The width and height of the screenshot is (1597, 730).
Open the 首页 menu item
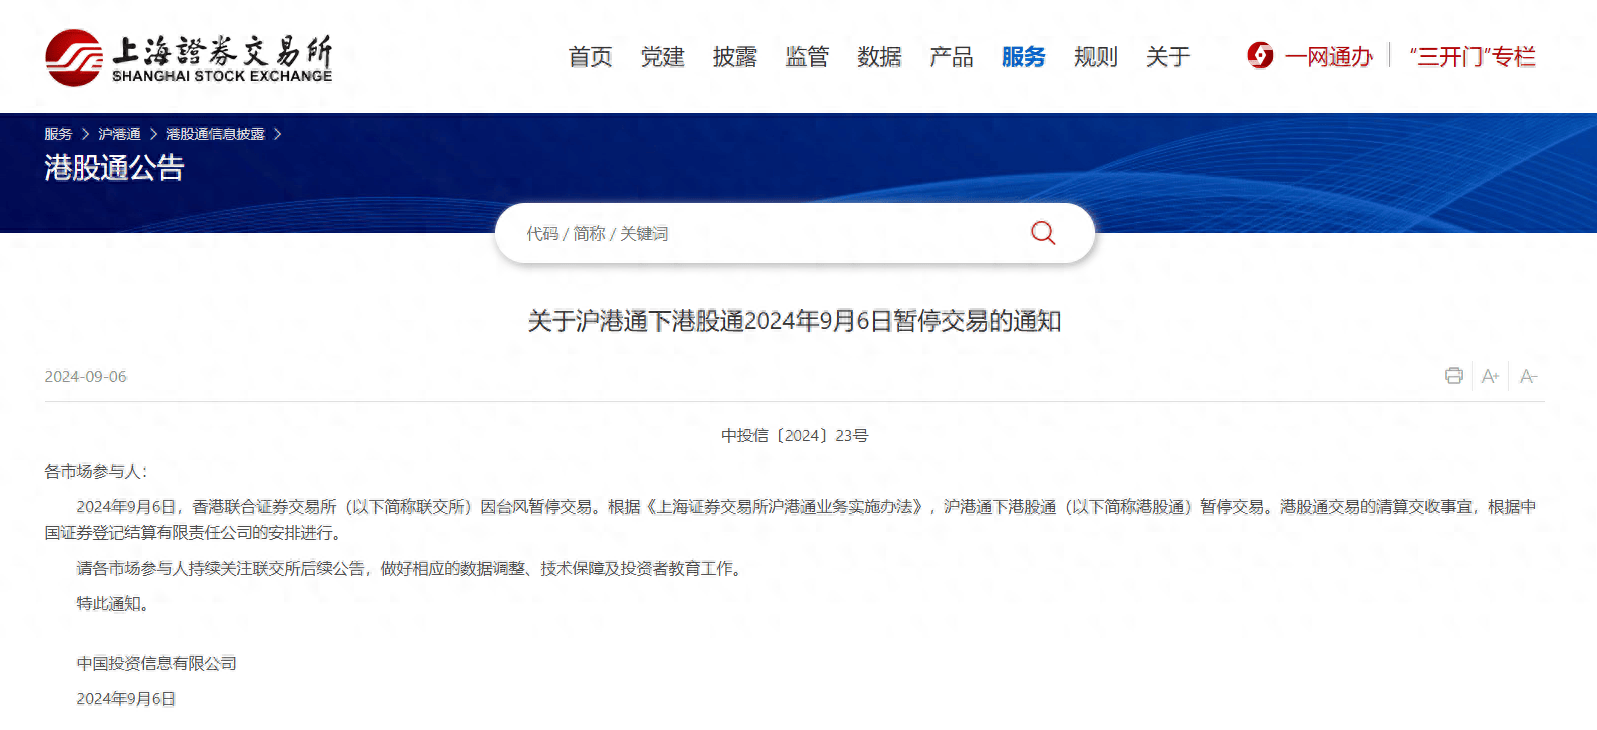coord(590,57)
